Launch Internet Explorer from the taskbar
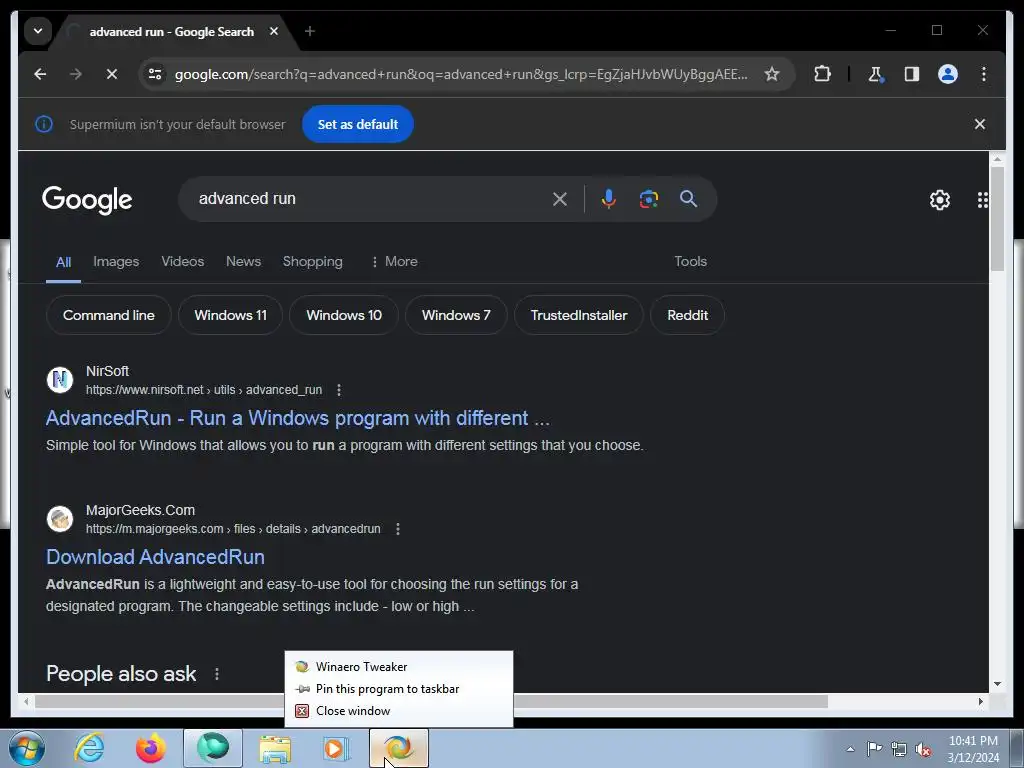 (89, 748)
